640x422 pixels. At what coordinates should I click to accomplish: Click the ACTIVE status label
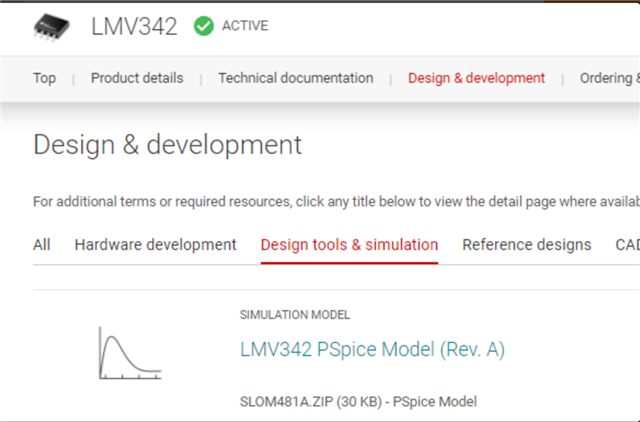tap(245, 26)
